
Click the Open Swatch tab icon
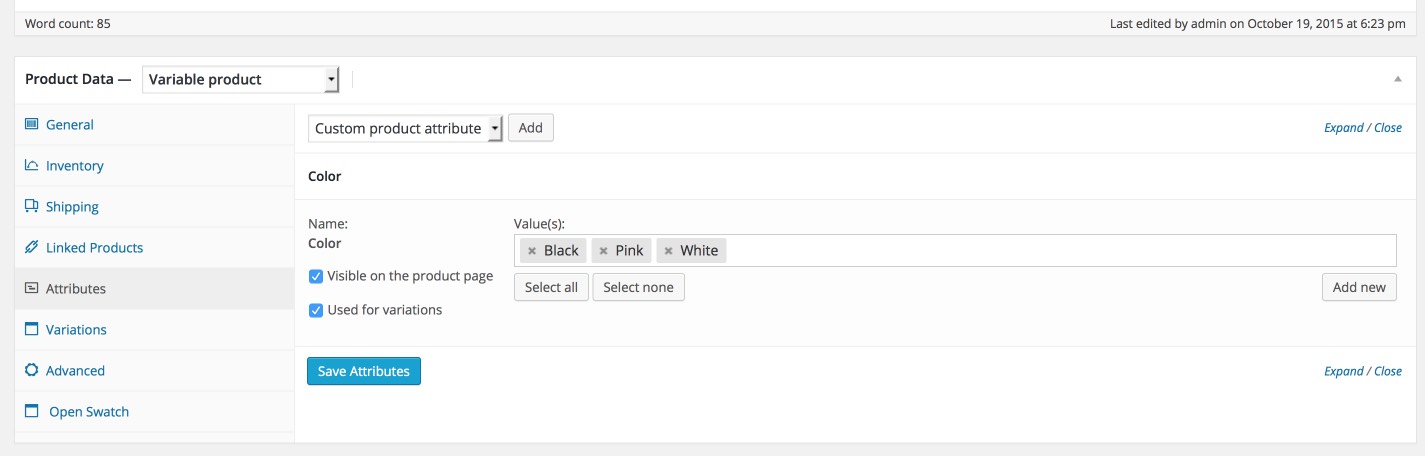click(32, 412)
